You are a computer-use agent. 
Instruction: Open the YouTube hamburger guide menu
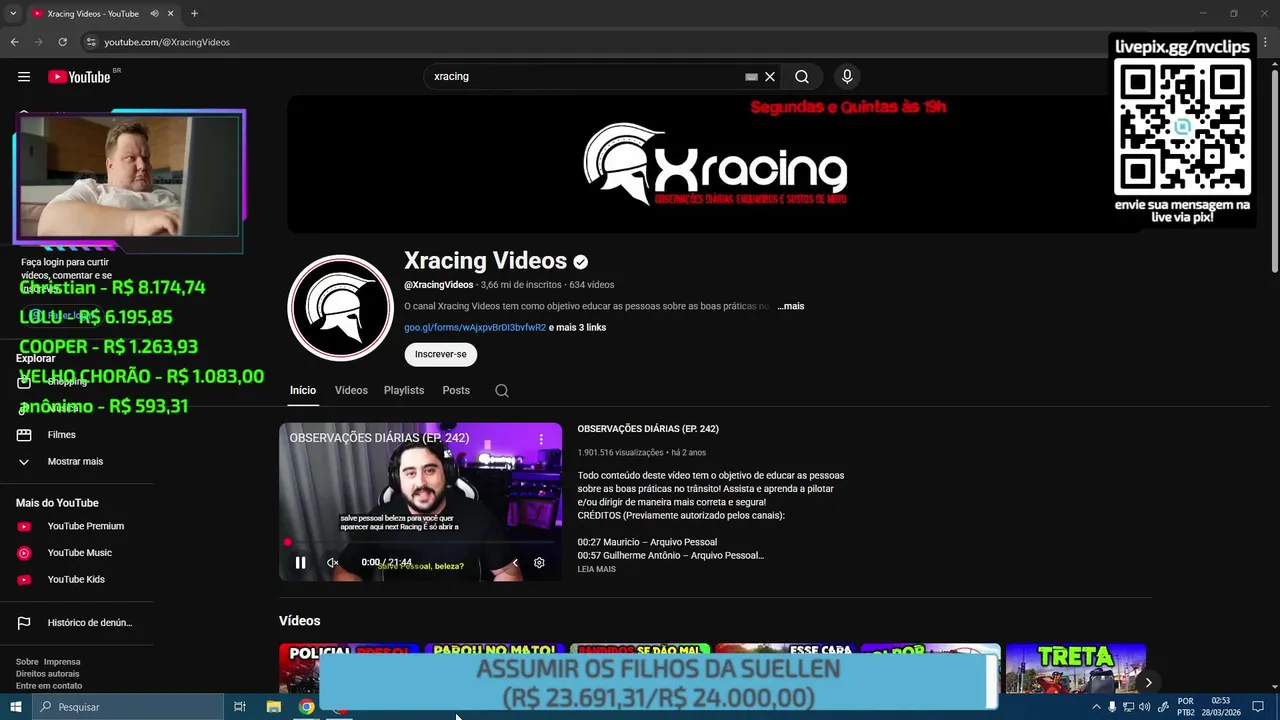pyautogui.click(x=24, y=77)
